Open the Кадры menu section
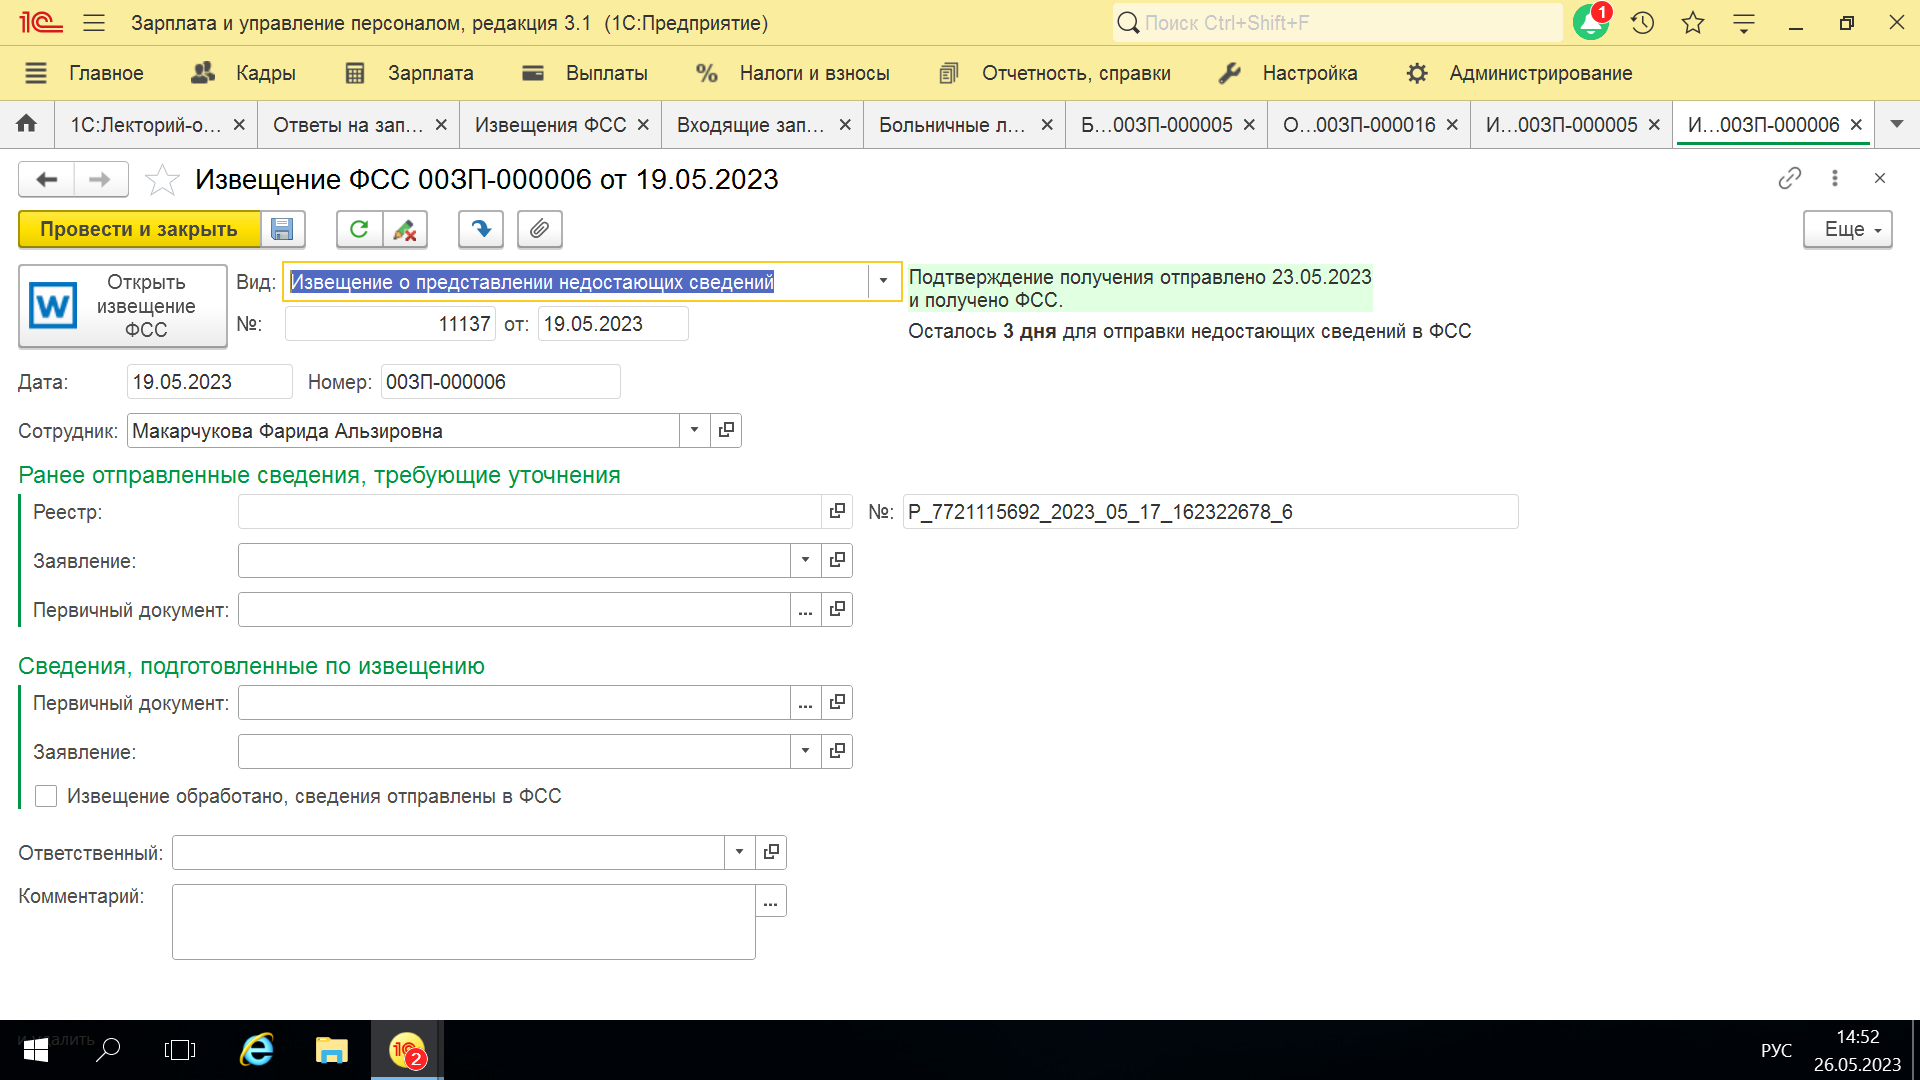 coord(244,73)
